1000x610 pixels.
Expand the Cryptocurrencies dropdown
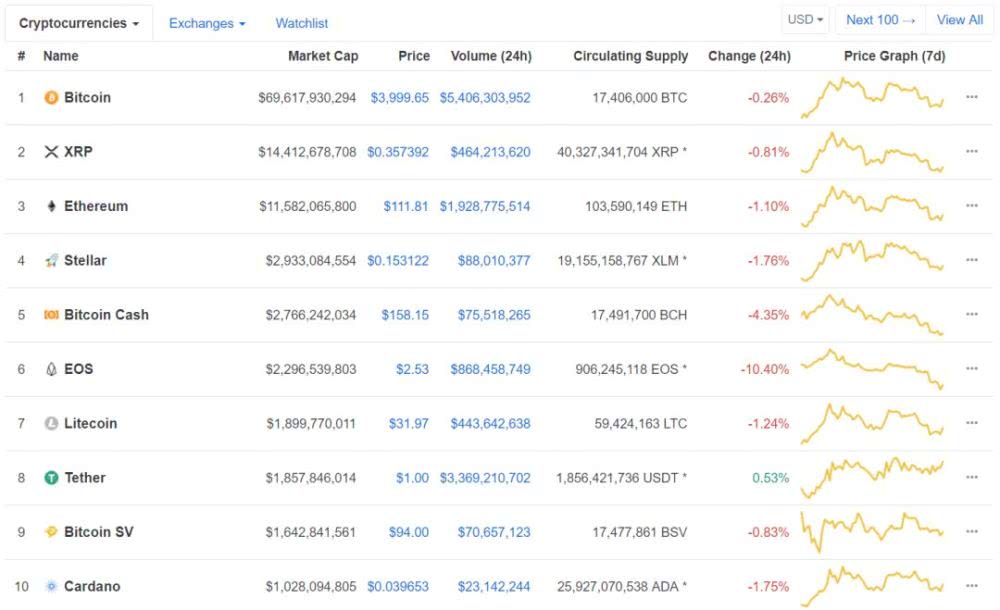coord(79,23)
